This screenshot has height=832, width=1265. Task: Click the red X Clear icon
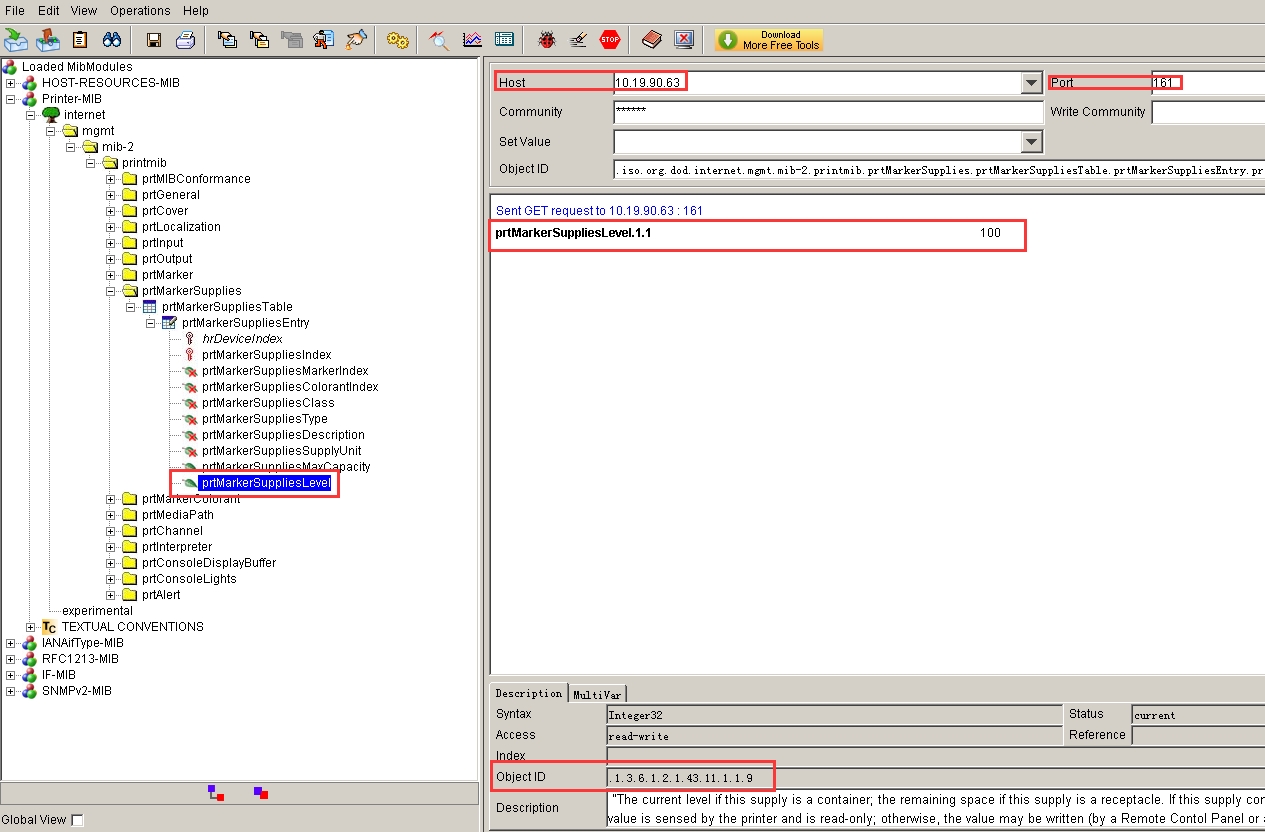click(684, 40)
